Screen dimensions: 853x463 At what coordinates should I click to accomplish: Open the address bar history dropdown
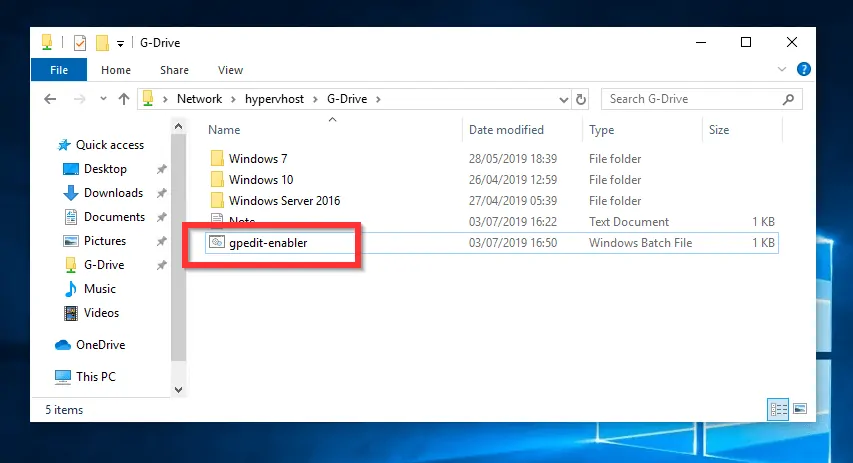(563, 99)
